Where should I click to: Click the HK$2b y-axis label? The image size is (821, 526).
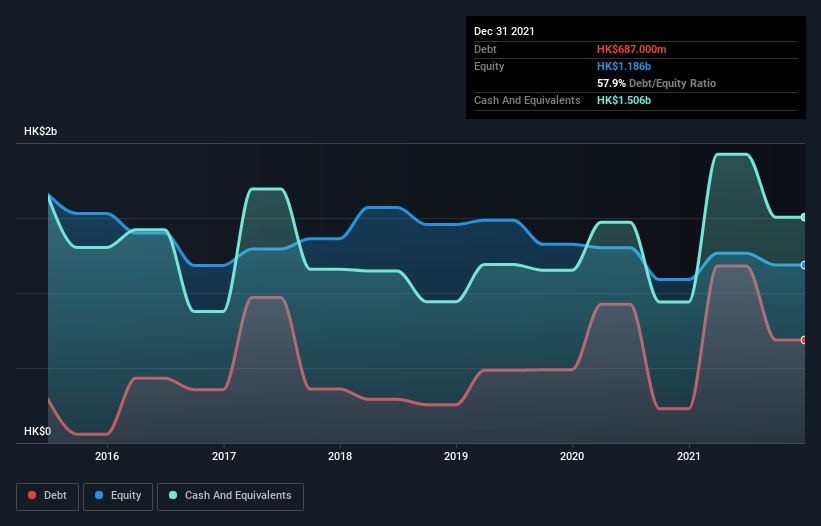pos(40,131)
